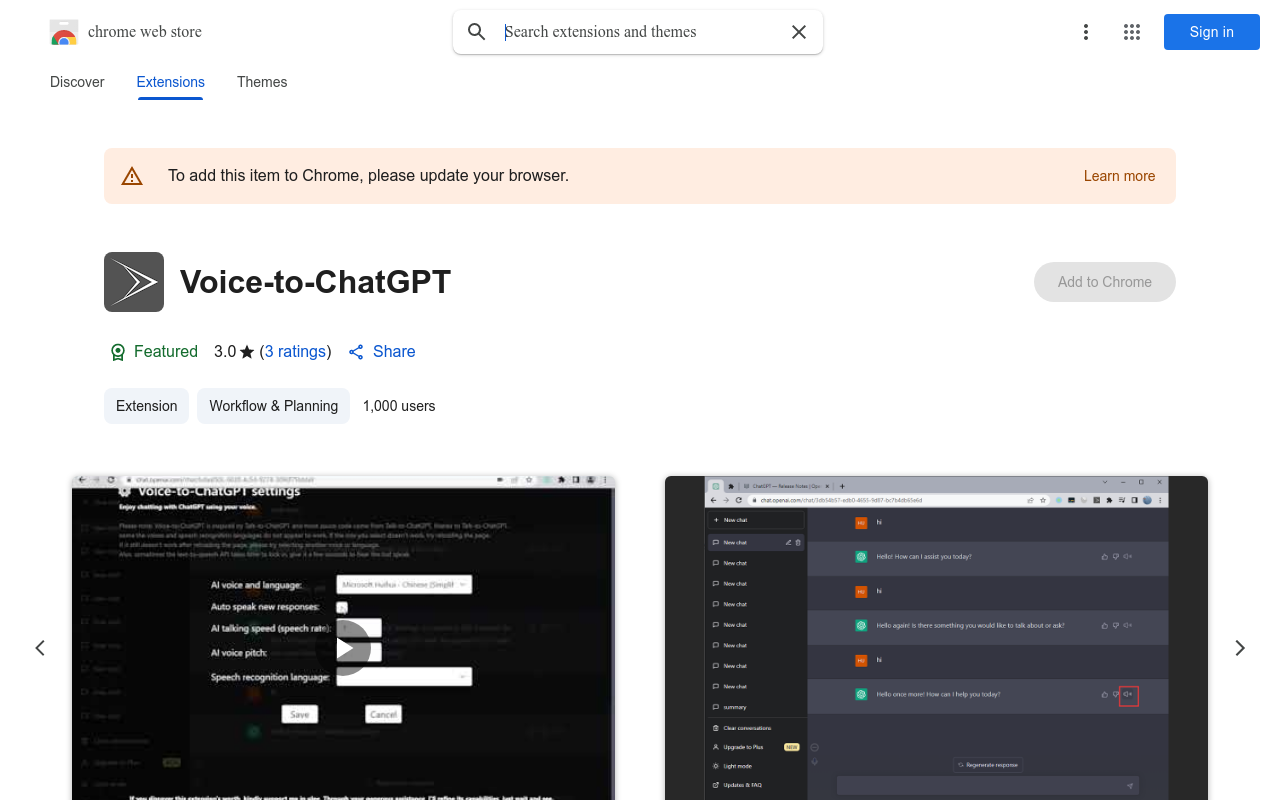Open the Learn more link
Image resolution: width=1280 pixels, height=800 pixels.
[x=1119, y=176]
